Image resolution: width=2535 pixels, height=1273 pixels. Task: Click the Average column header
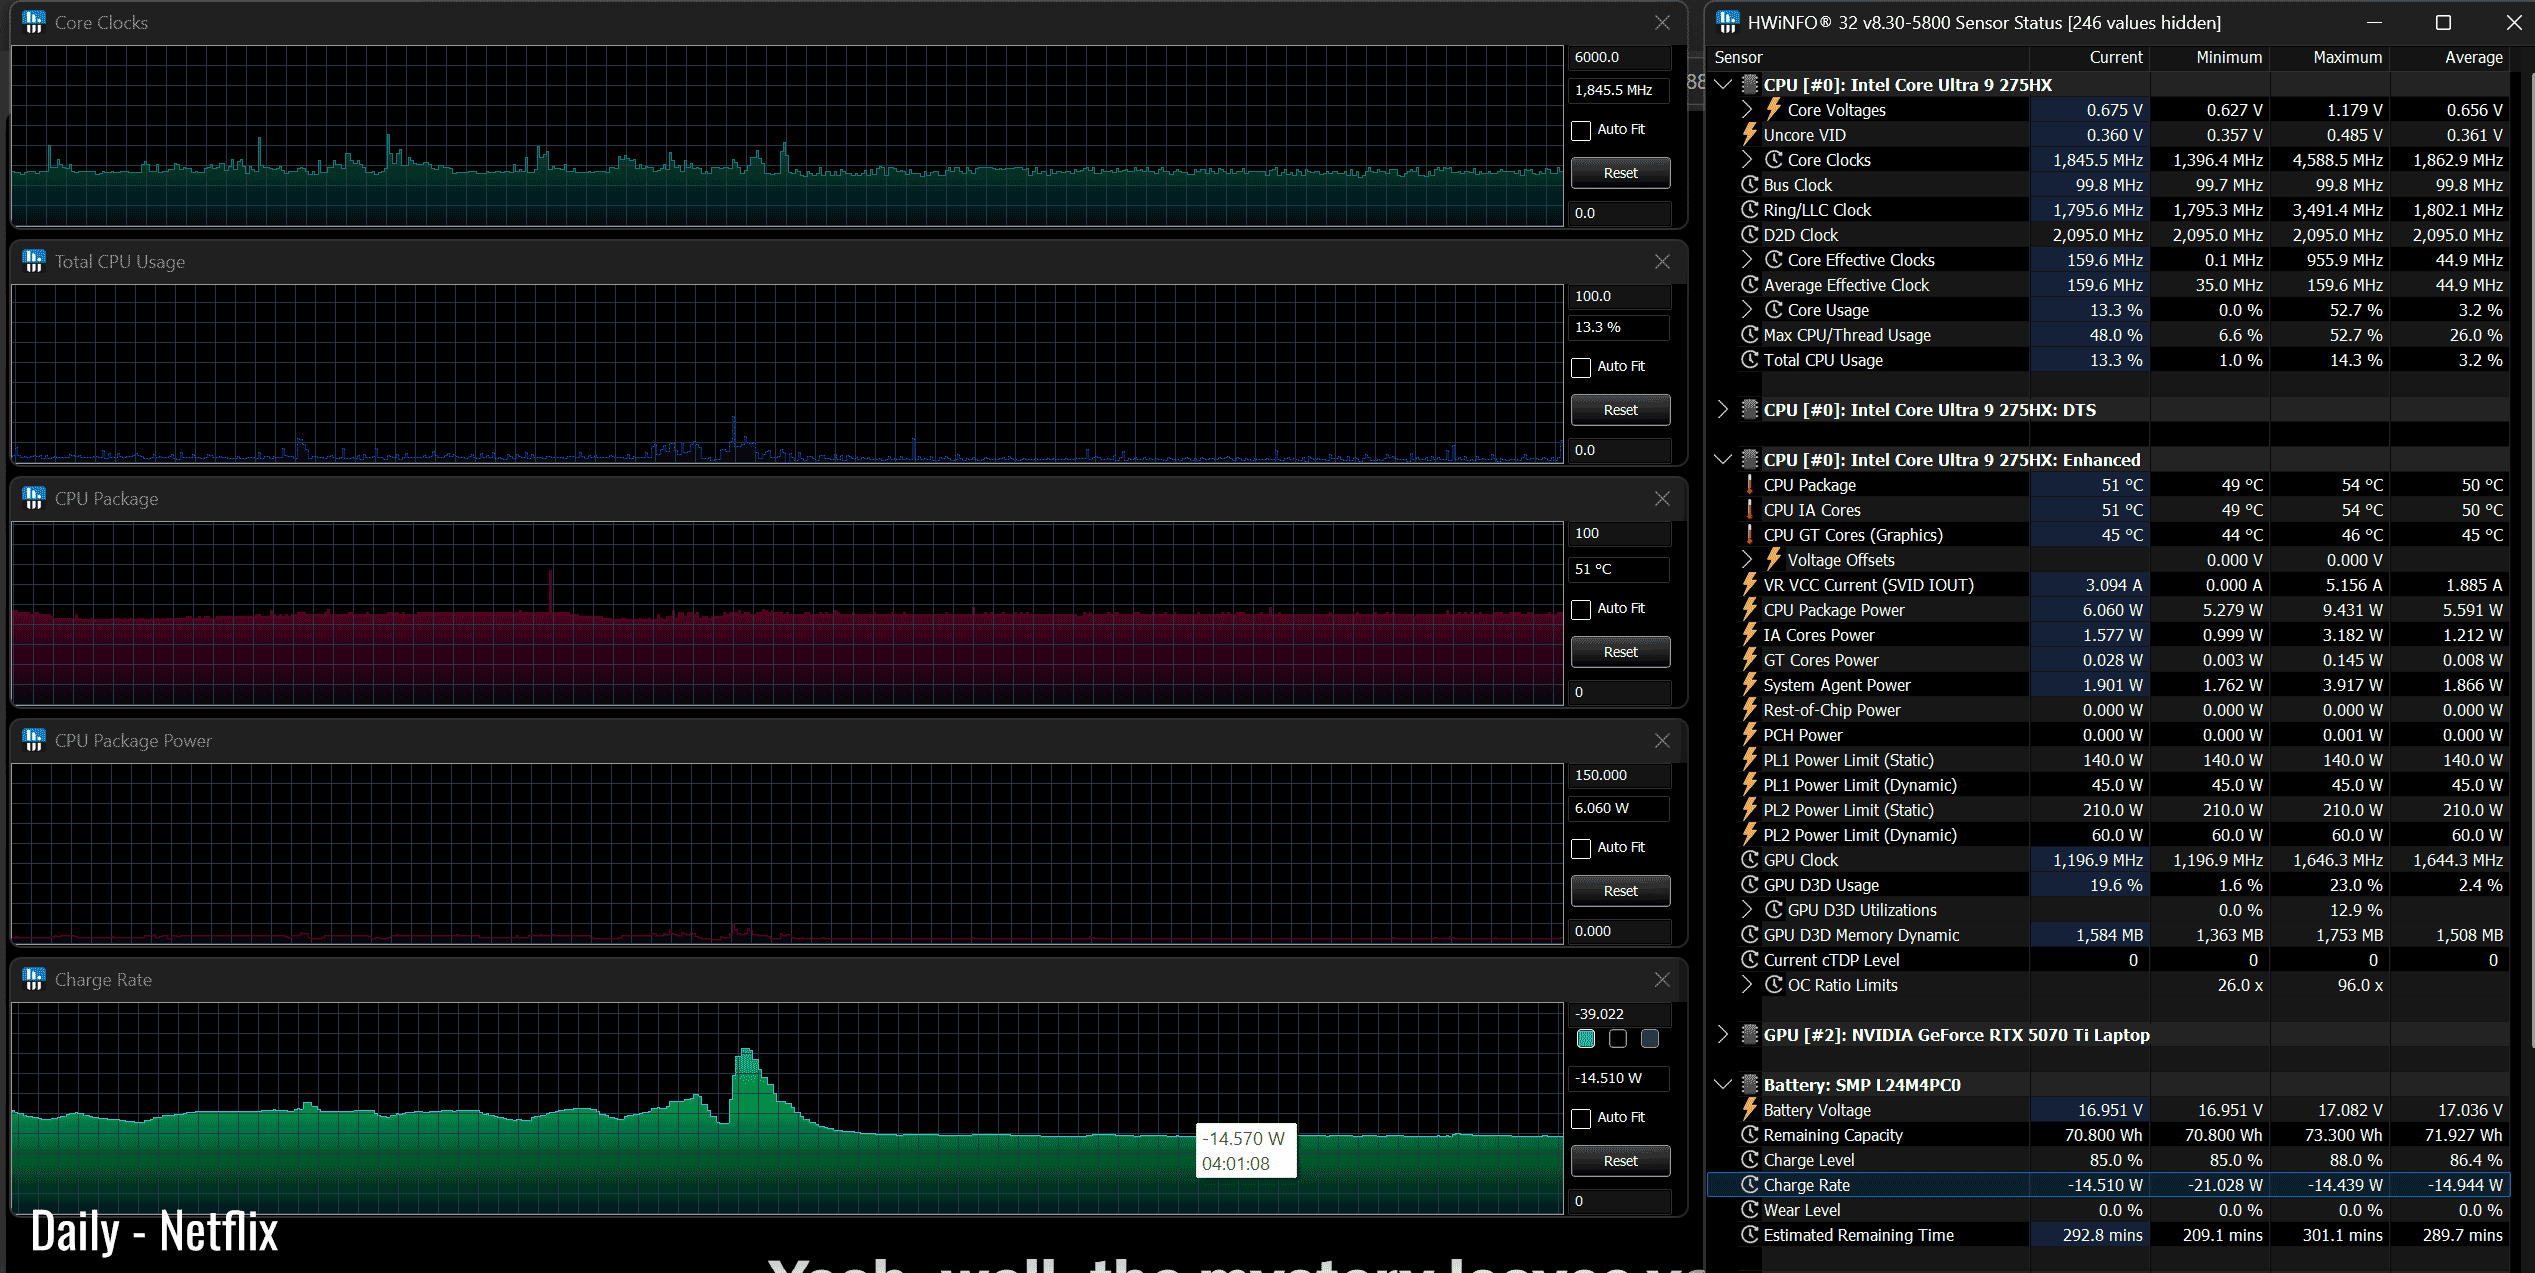pos(2472,58)
